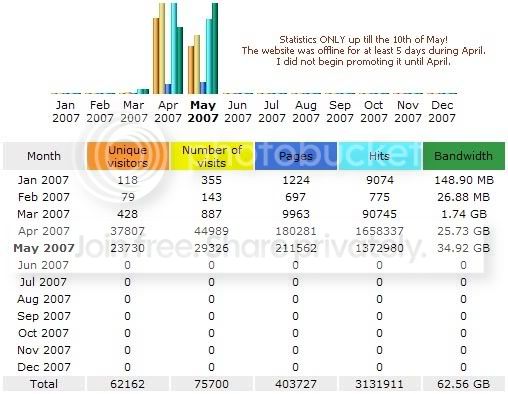Click the 118 unique visitors value
The image size is (508, 394).
[x=128, y=180]
